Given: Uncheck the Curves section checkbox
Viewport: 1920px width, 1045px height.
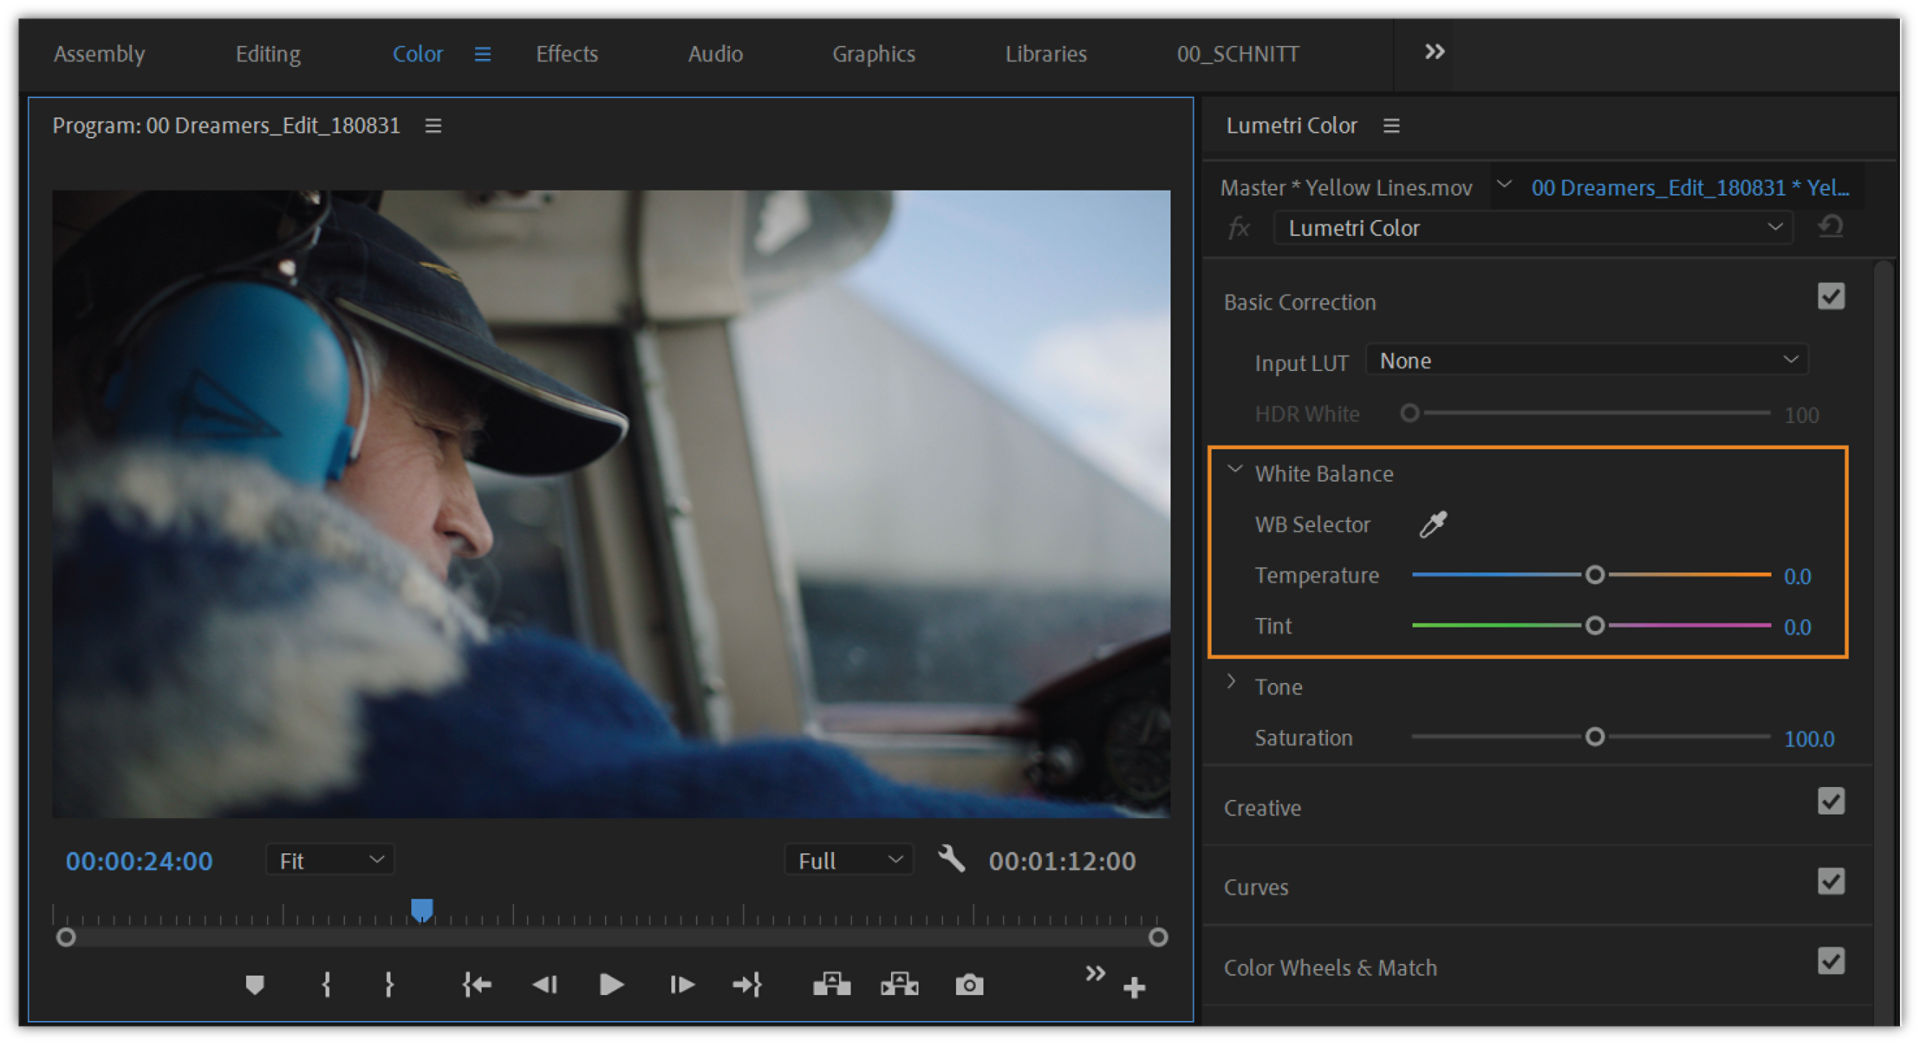Looking at the screenshot, I should coord(1830,882).
